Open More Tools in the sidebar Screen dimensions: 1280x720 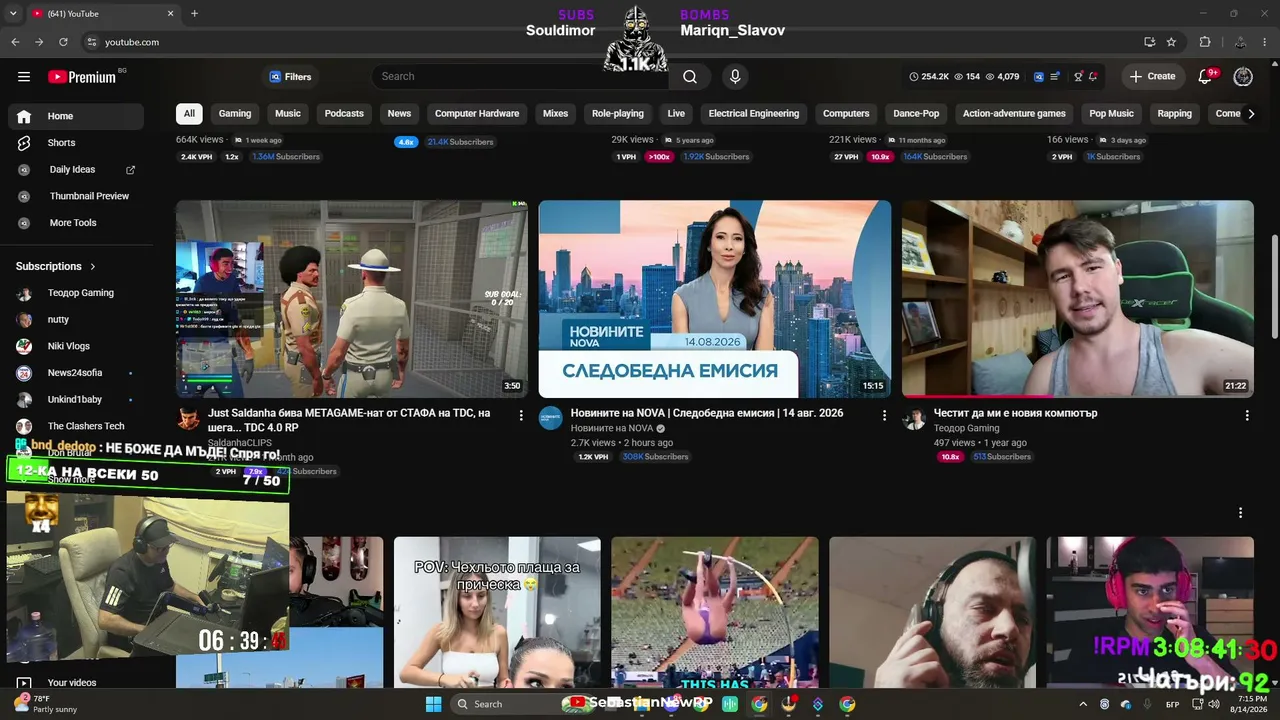coord(76,223)
